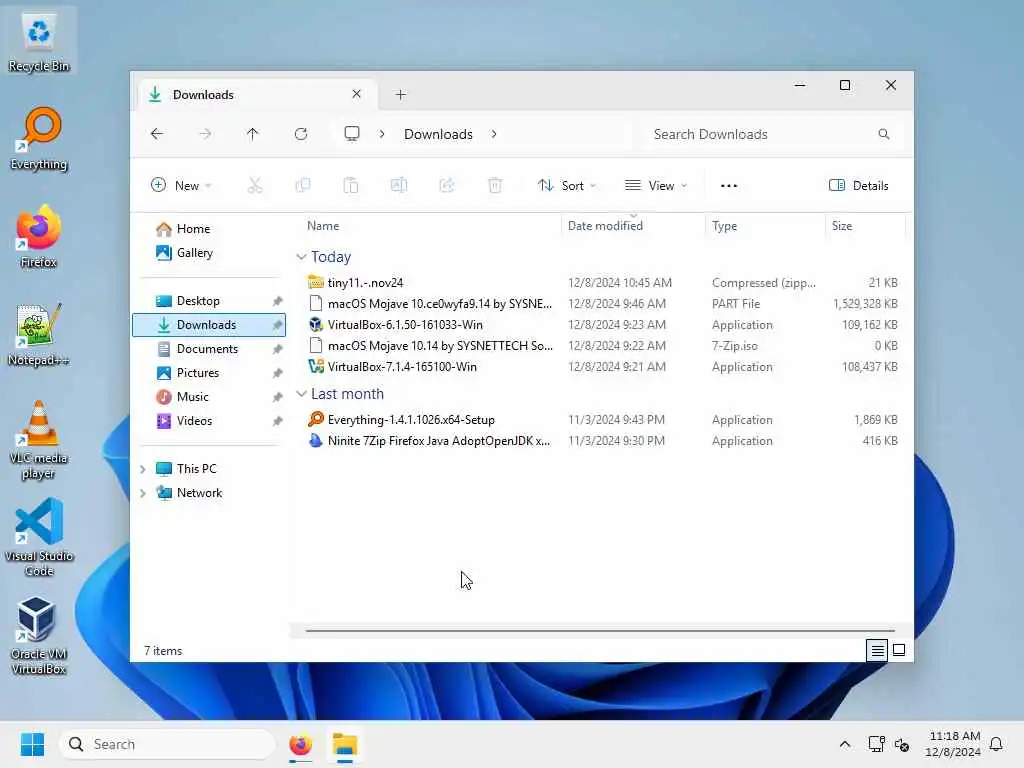The image size is (1024, 768).
Task: Click the Rename toolbar icon
Action: coord(399,185)
